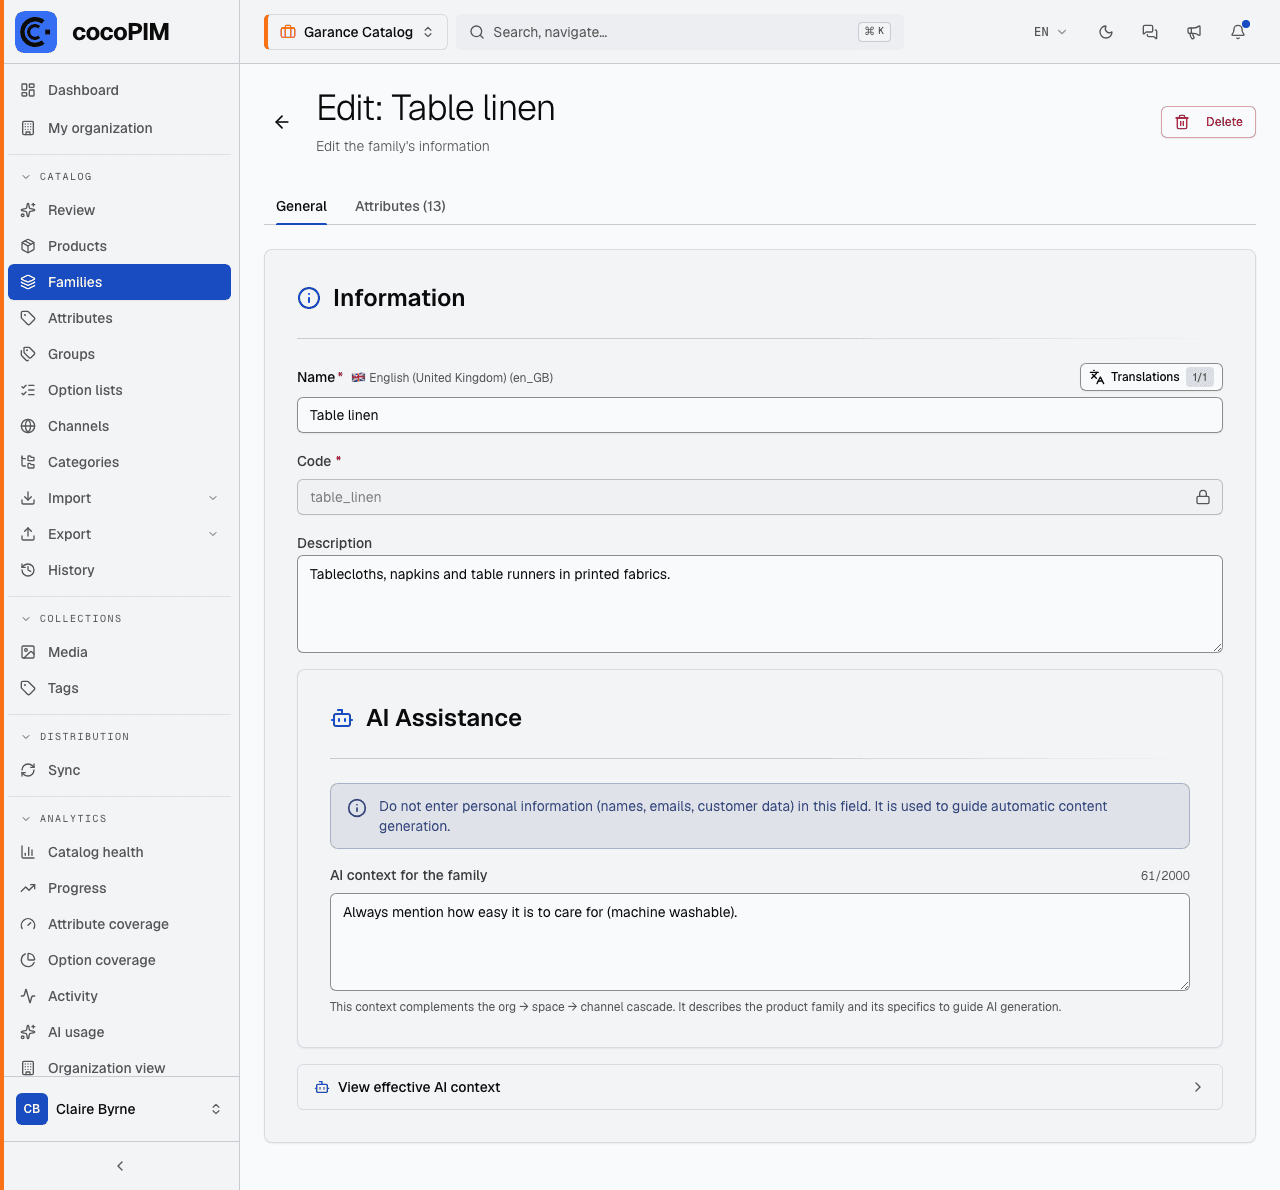
Task: Delete the Table linen family
Action: [1208, 122]
